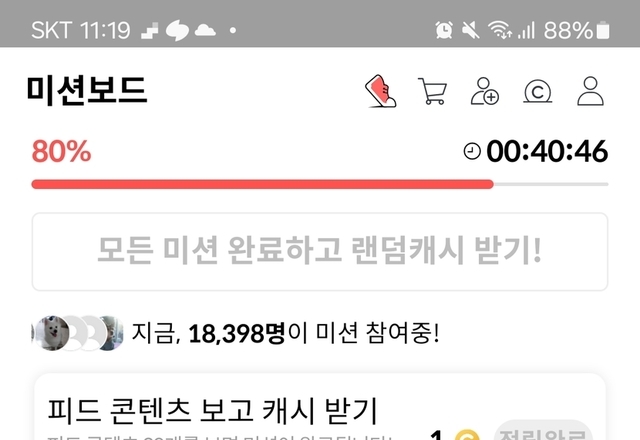
Task: Tap the 미션보드 page title
Action: (x=87, y=90)
